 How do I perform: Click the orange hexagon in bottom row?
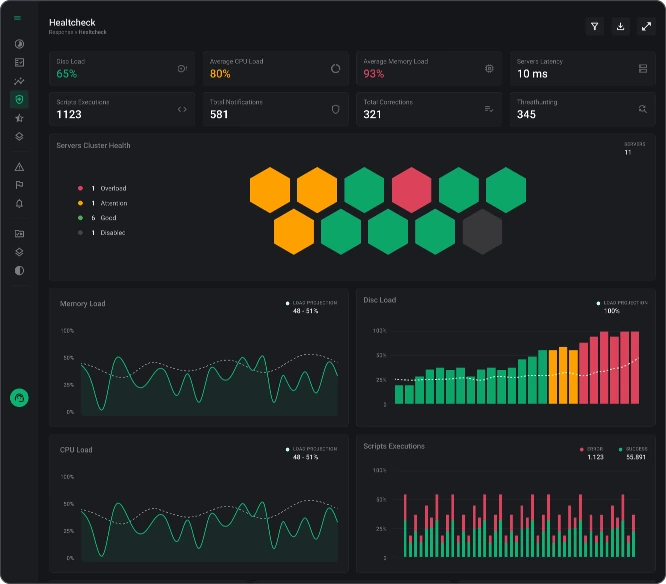click(x=294, y=231)
